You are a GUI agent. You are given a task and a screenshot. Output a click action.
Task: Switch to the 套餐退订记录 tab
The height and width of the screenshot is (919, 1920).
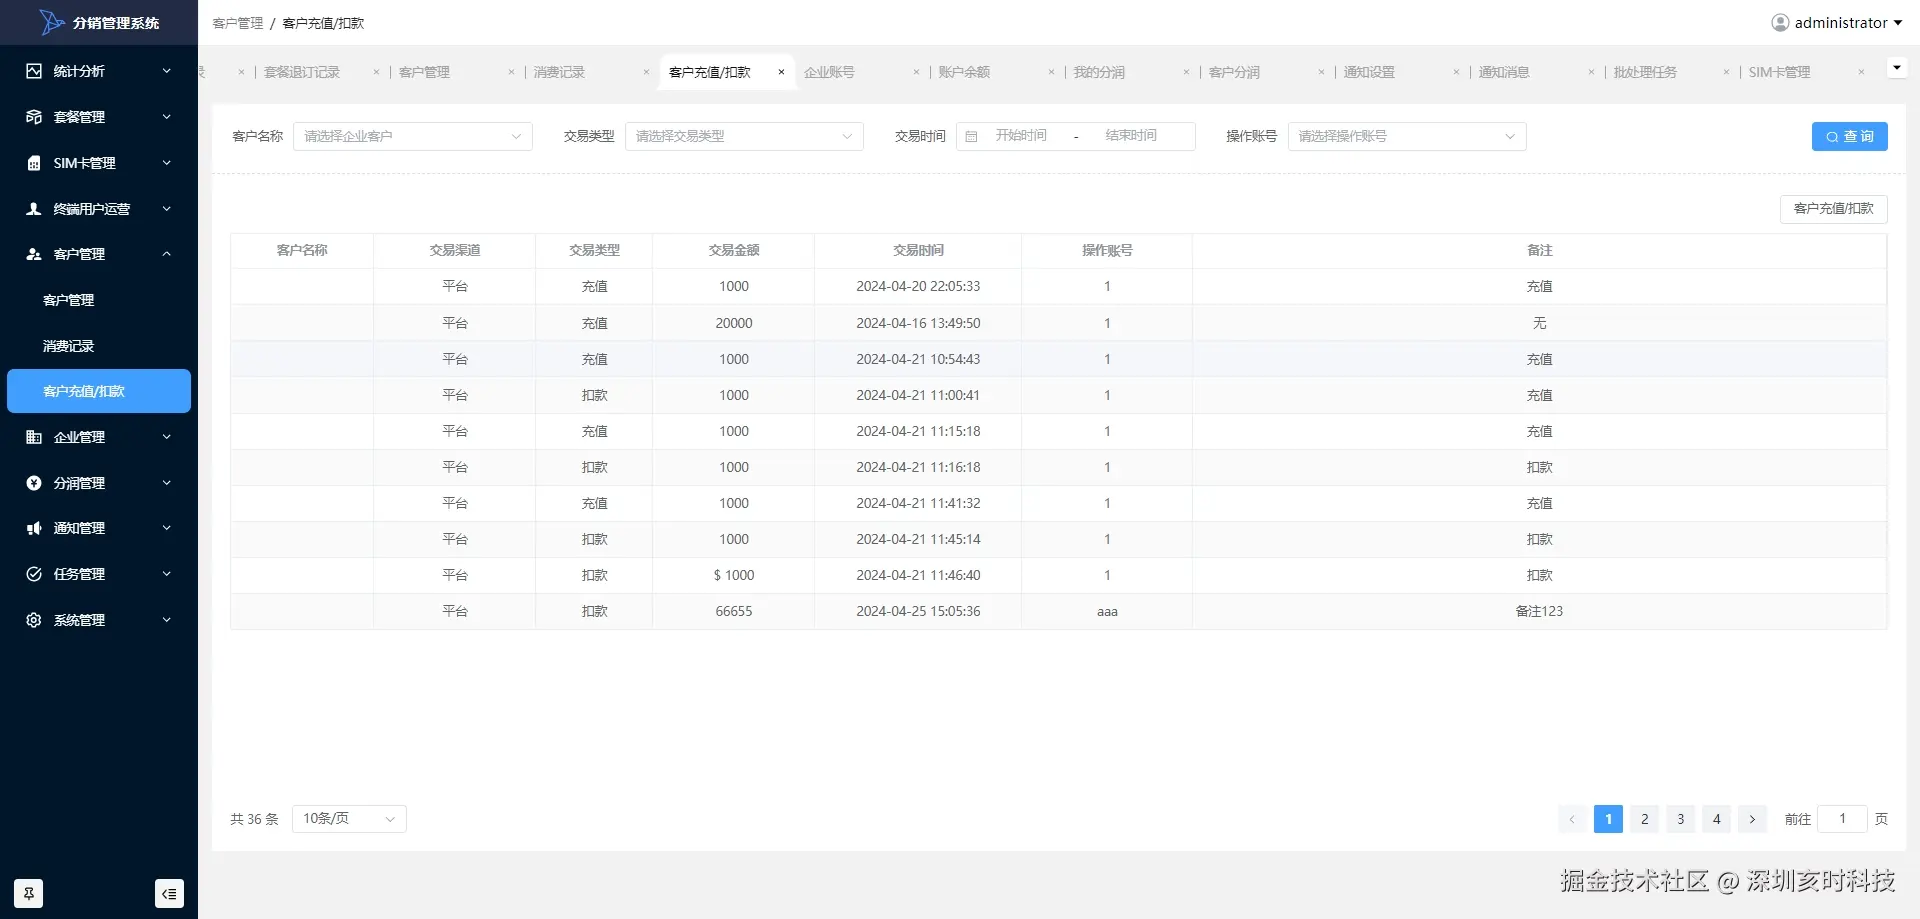click(x=302, y=72)
